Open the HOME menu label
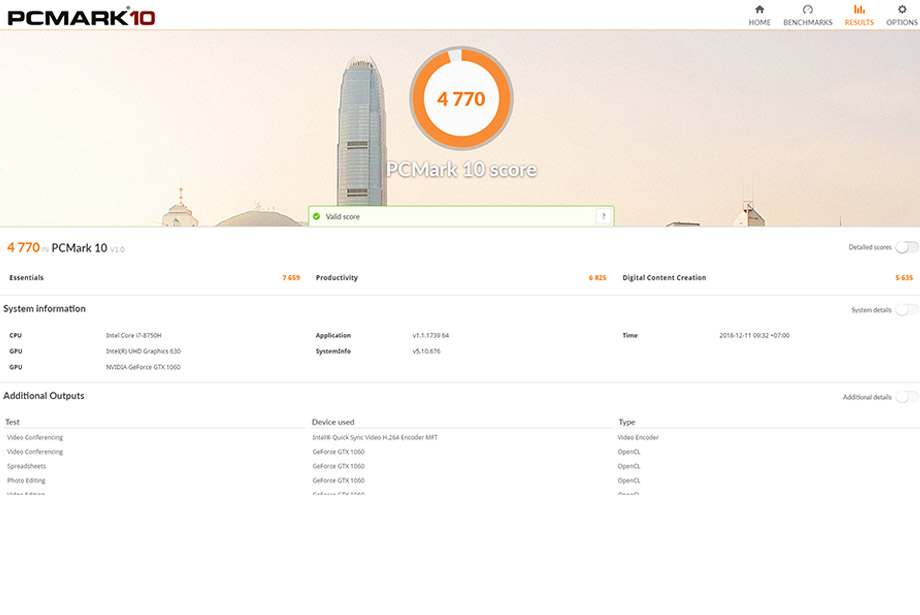This screenshot has height=615, width=920. tap(759, 22)
